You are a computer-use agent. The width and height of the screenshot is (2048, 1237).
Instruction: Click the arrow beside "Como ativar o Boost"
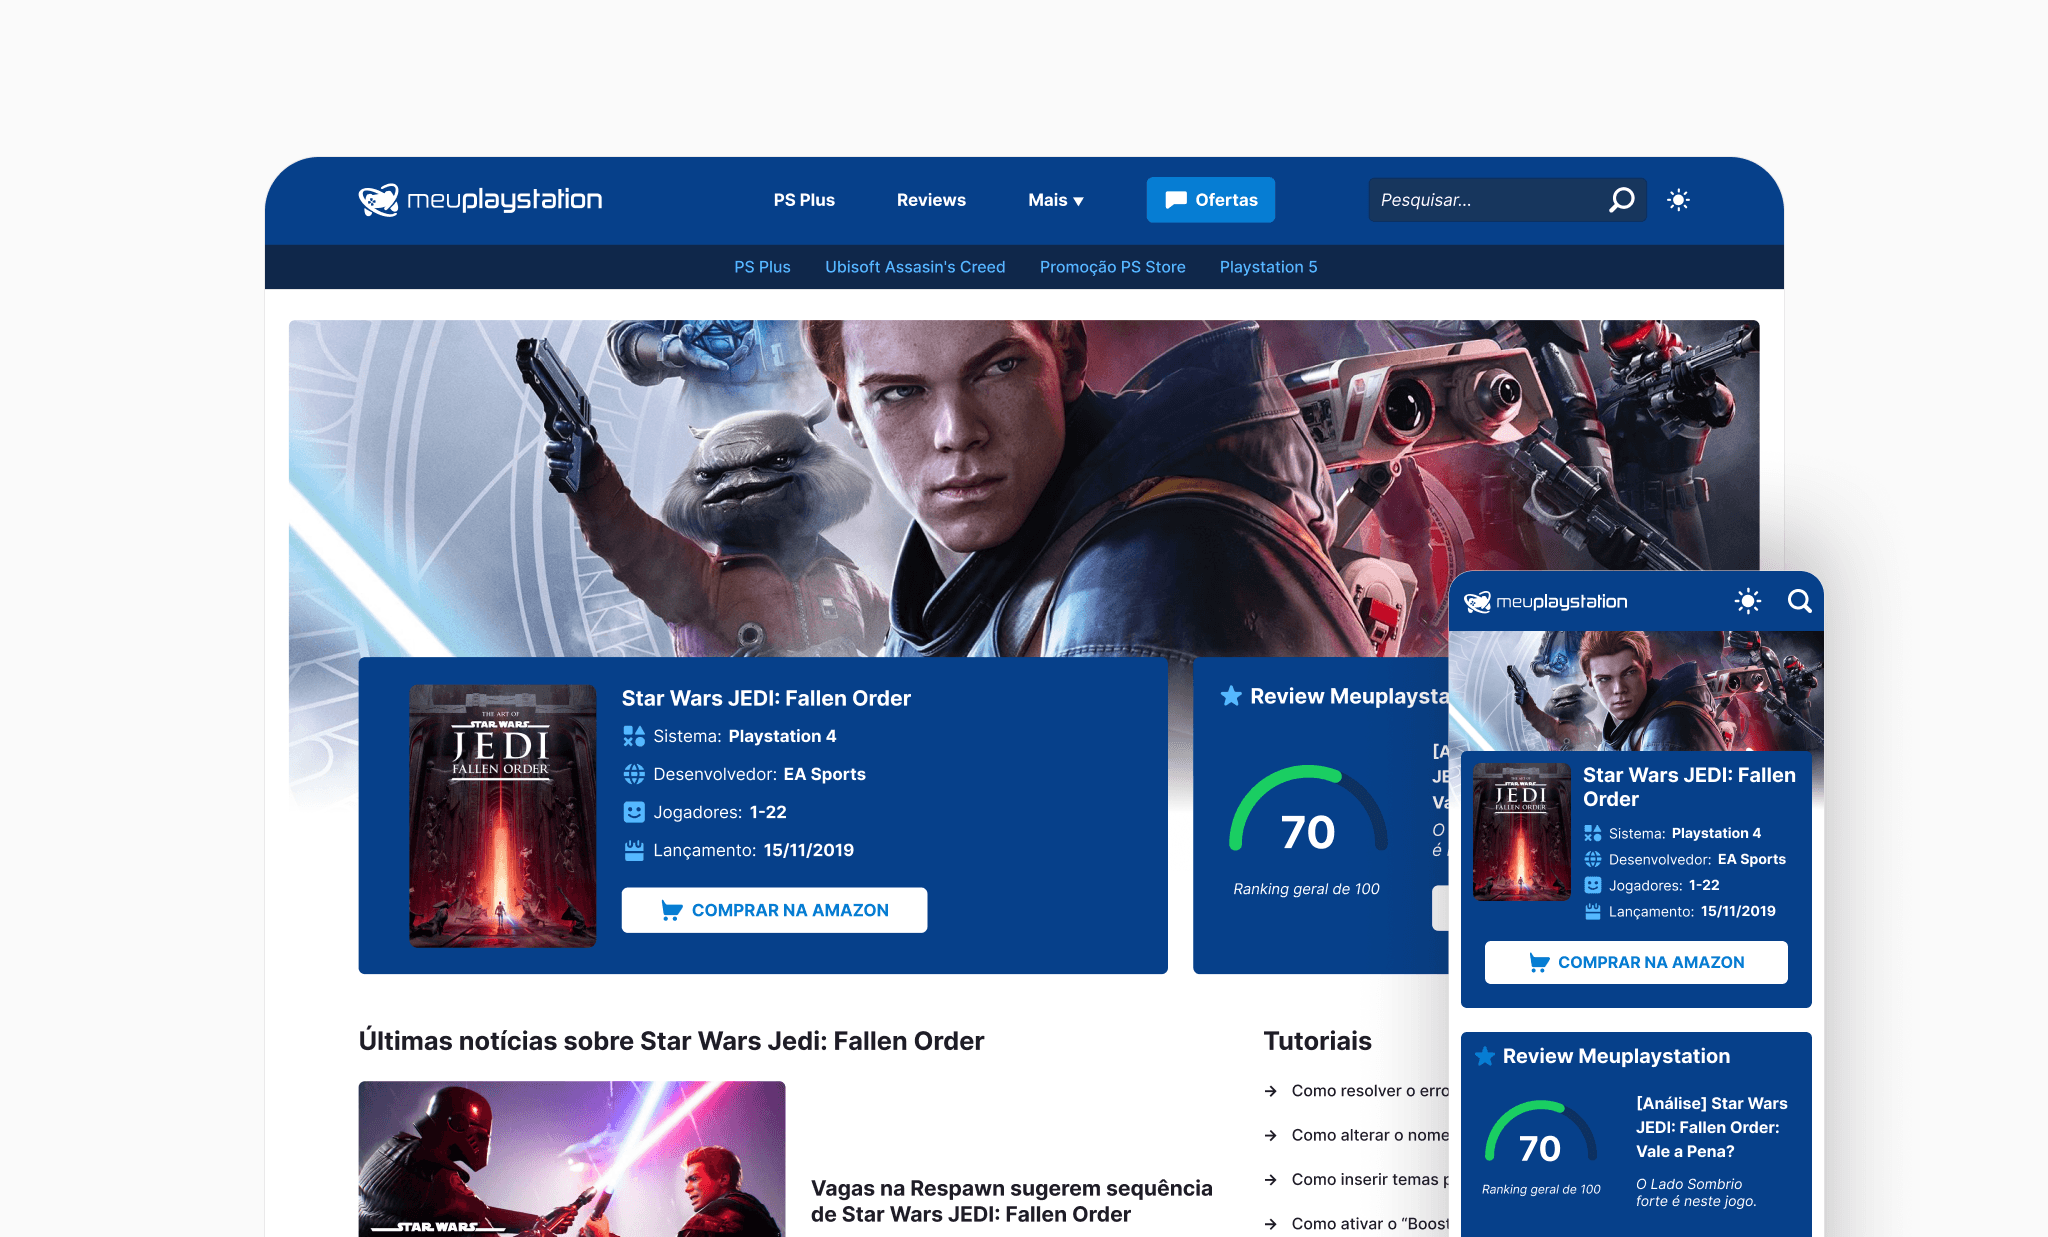[x=1270, y=1224]
